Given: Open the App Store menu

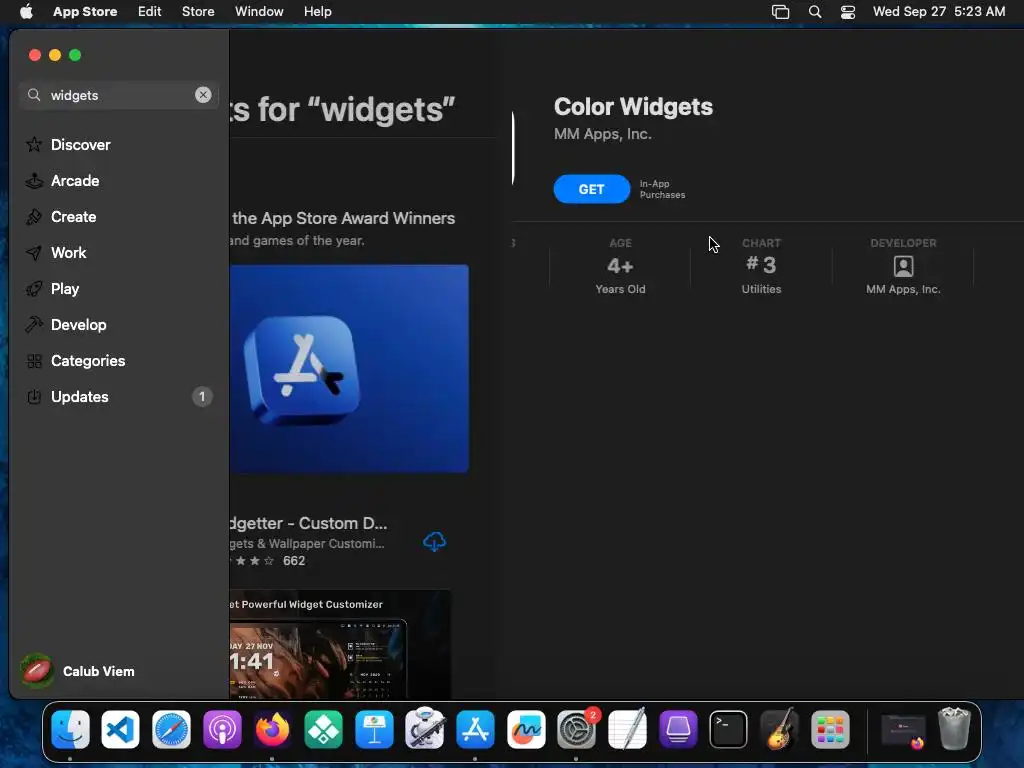Looking at the screenshot, I should 85,11.
